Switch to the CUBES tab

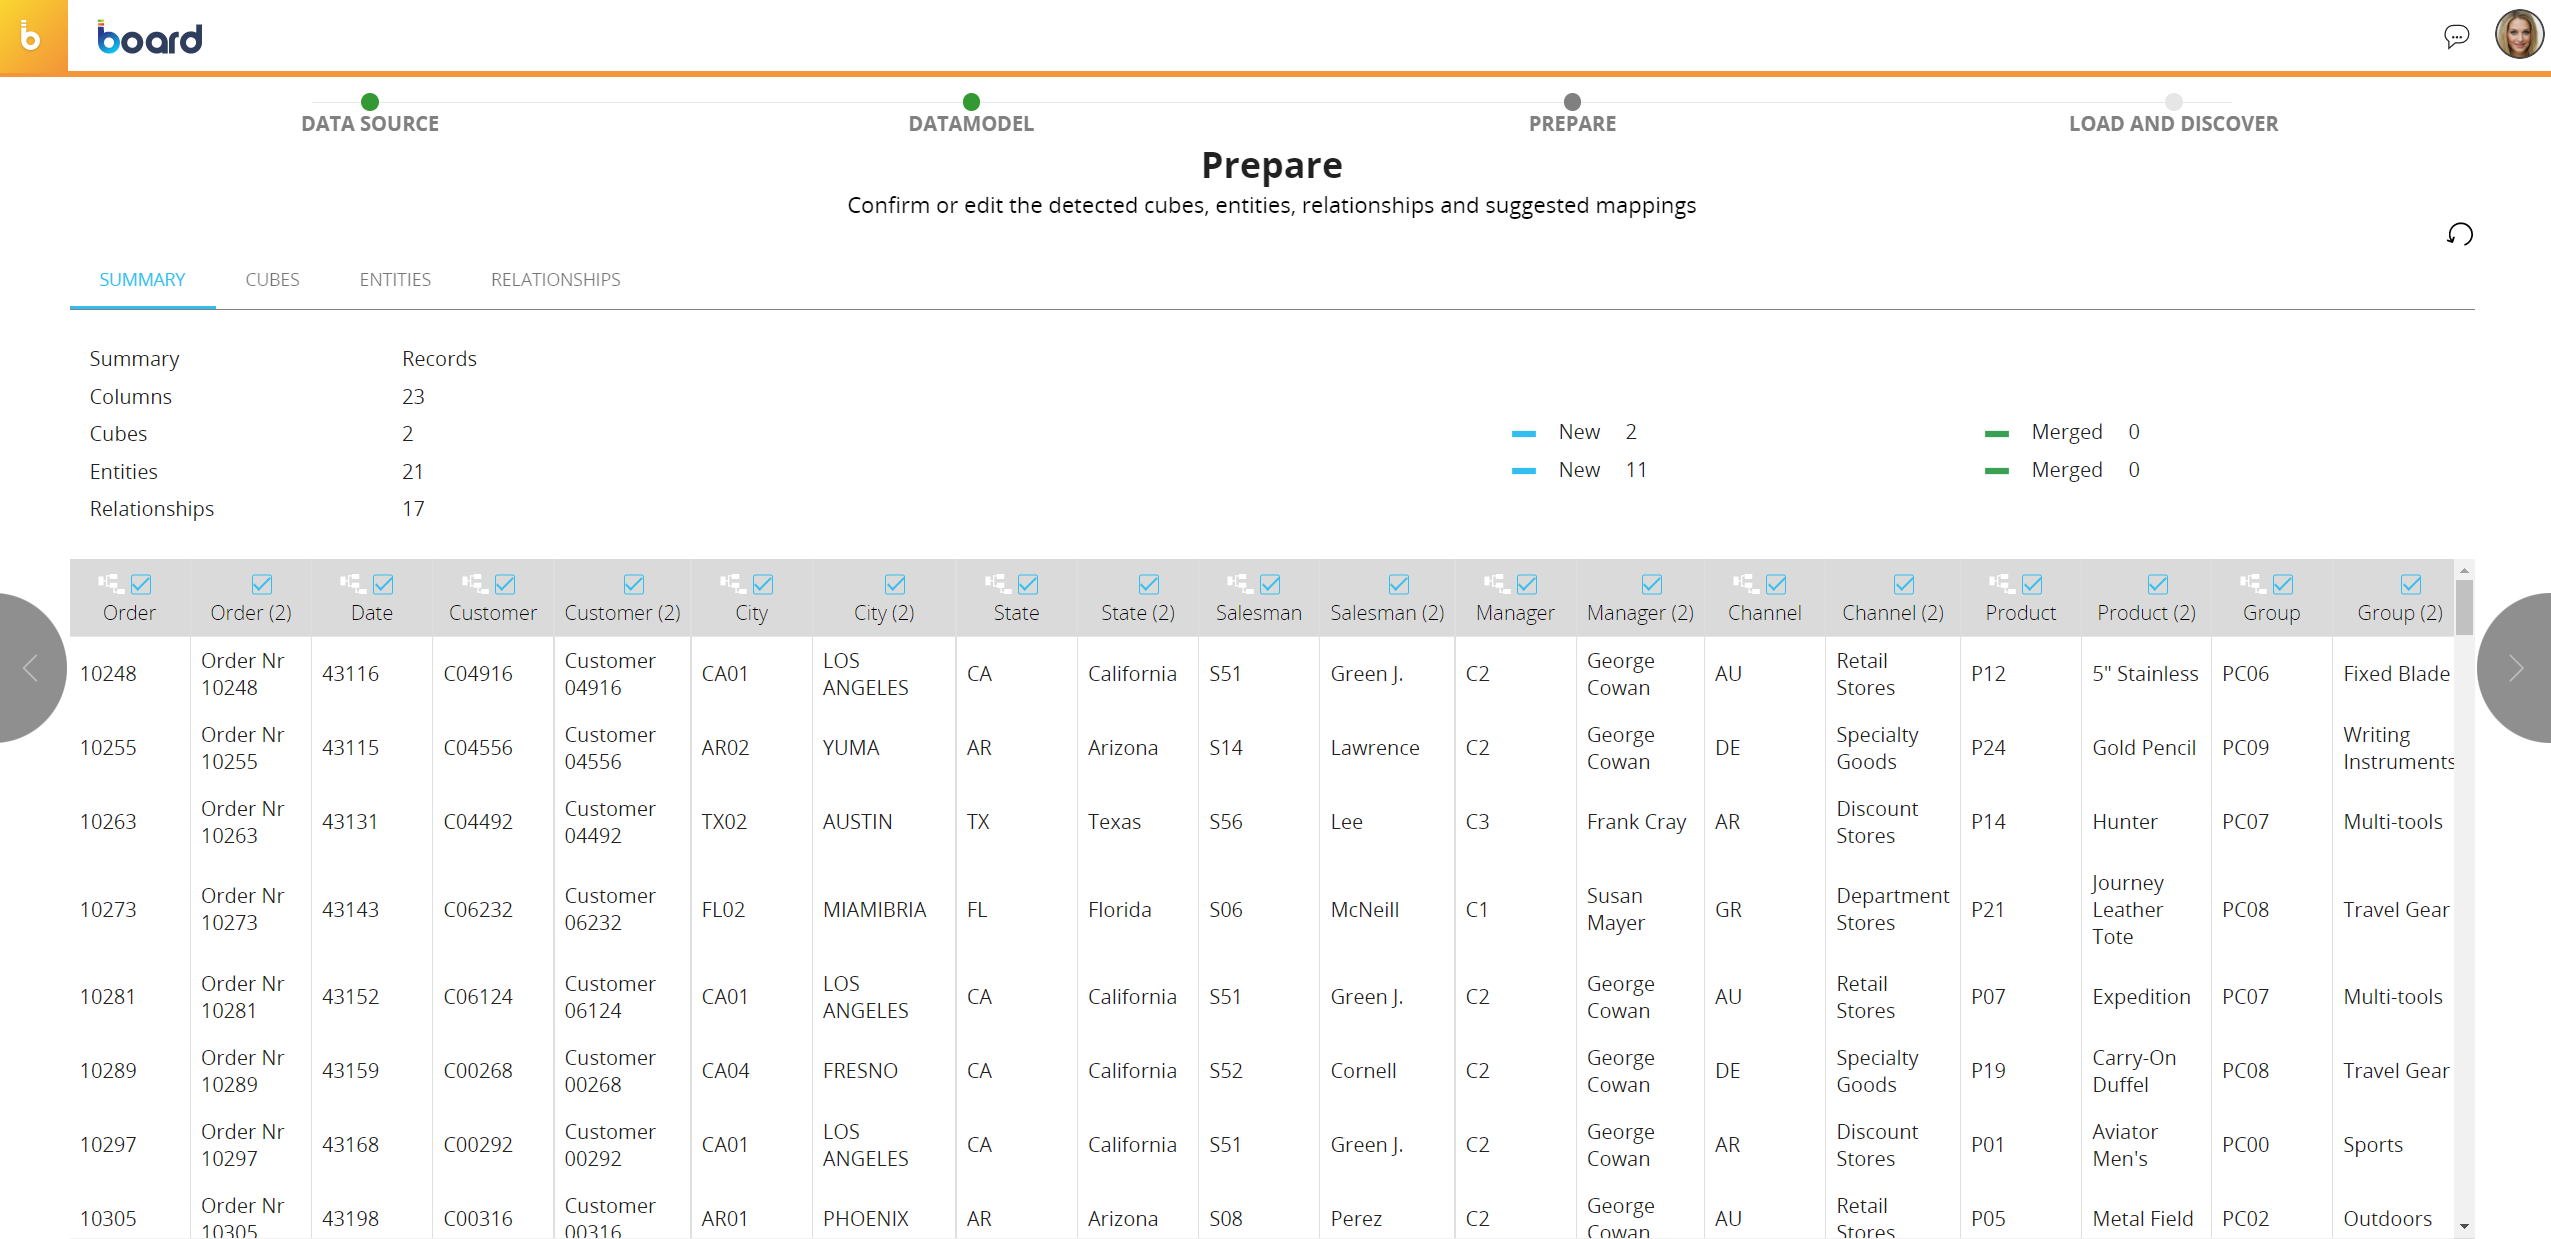coord(272,280)
